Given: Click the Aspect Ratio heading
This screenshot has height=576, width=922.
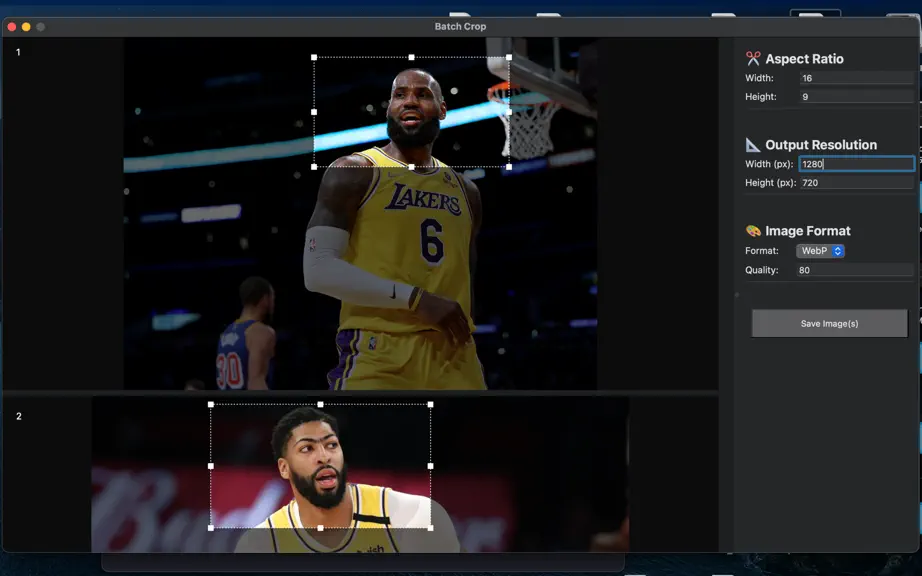Looking at the screenshot, I should click(x=804, y=59).
